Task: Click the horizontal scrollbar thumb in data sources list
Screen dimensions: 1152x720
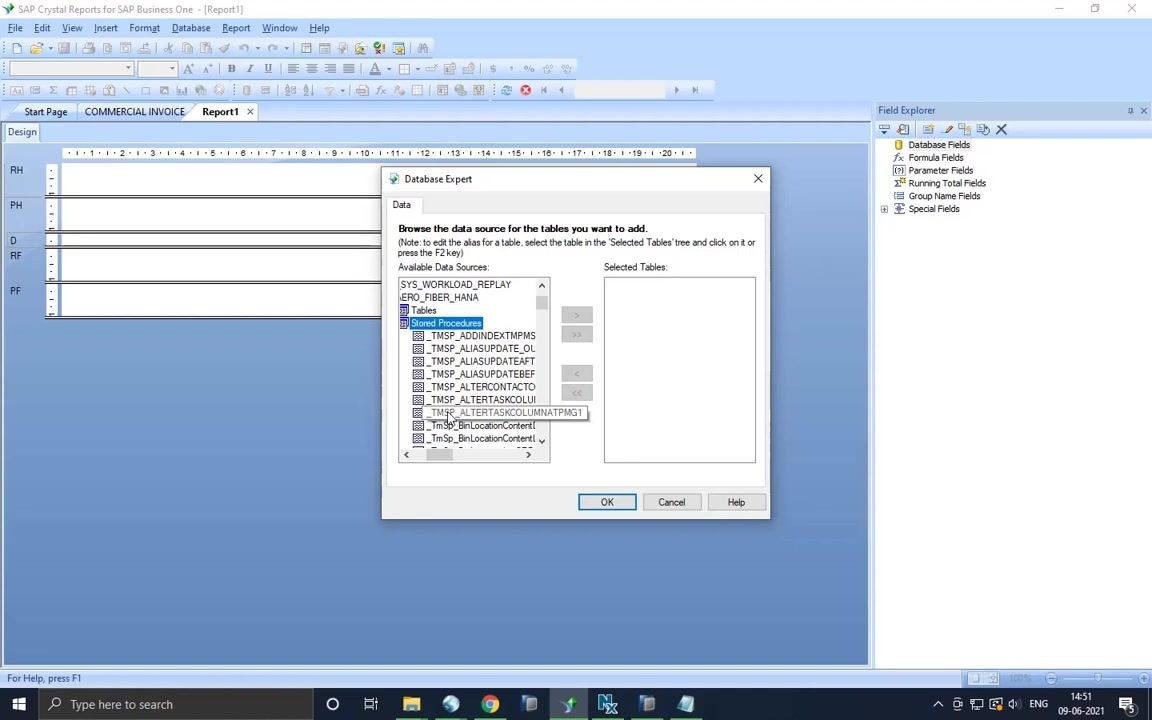Action: click(440, 455)
